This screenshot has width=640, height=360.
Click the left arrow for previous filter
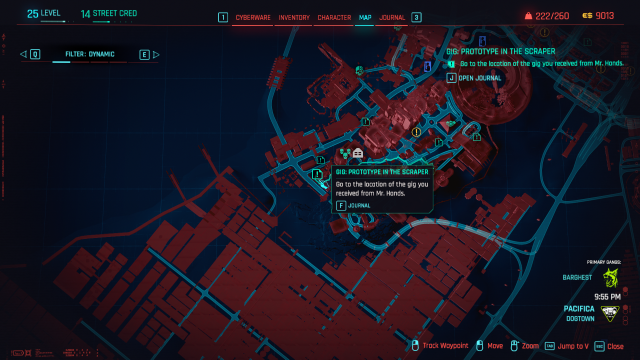(x=23, y=54)
